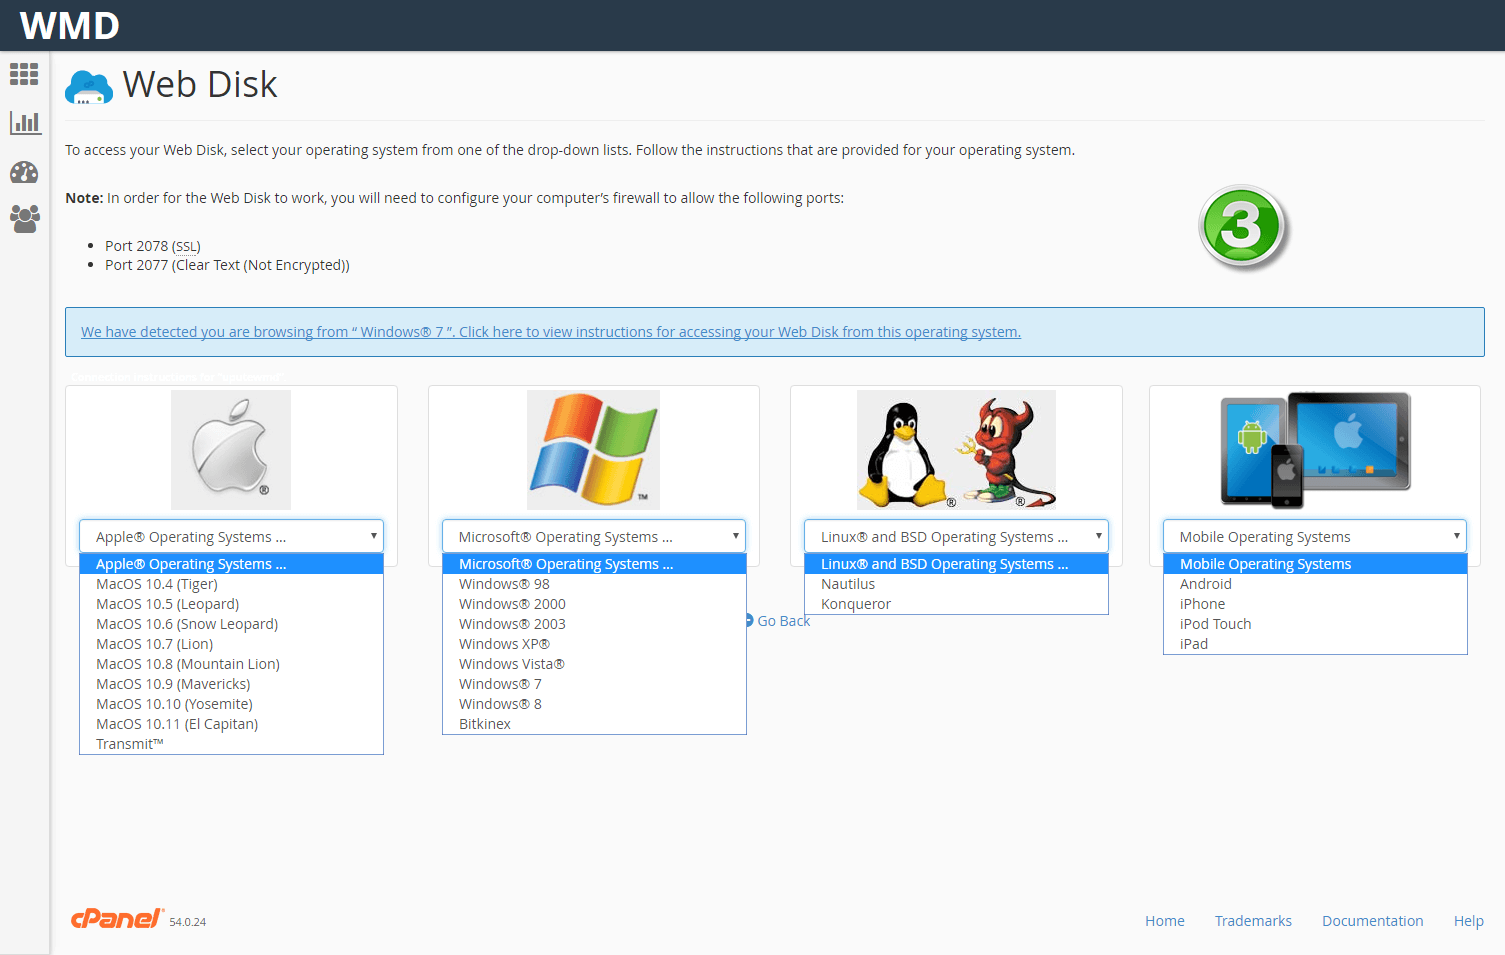Screen dimensions: 1505x955
Task: Choose the Konqueror option
Action: [x=956, y=604]
